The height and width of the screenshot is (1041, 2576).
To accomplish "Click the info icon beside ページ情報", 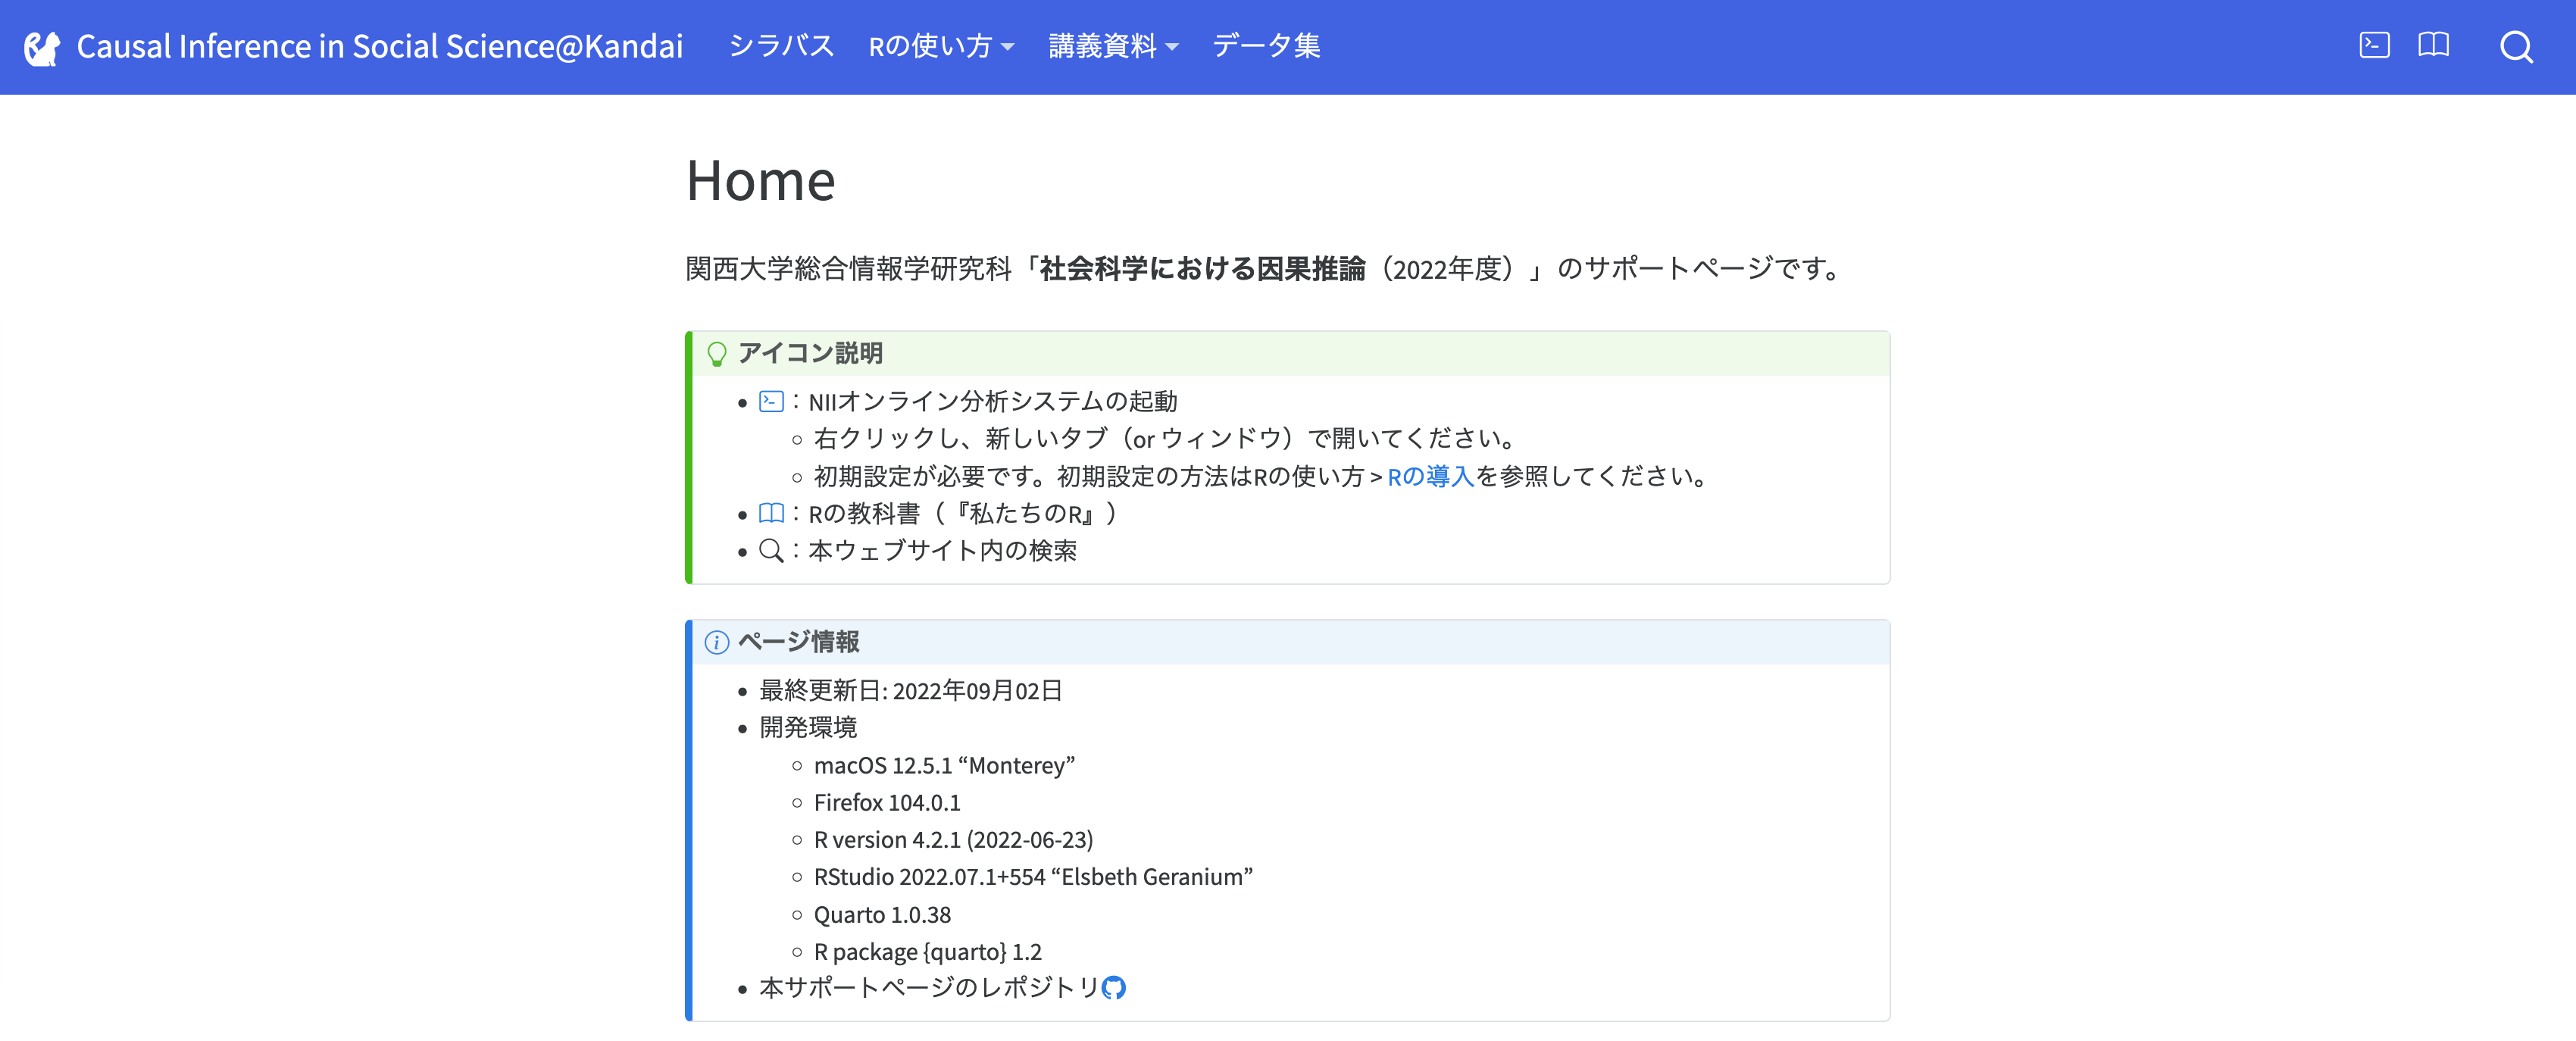I will pos(716,642).
